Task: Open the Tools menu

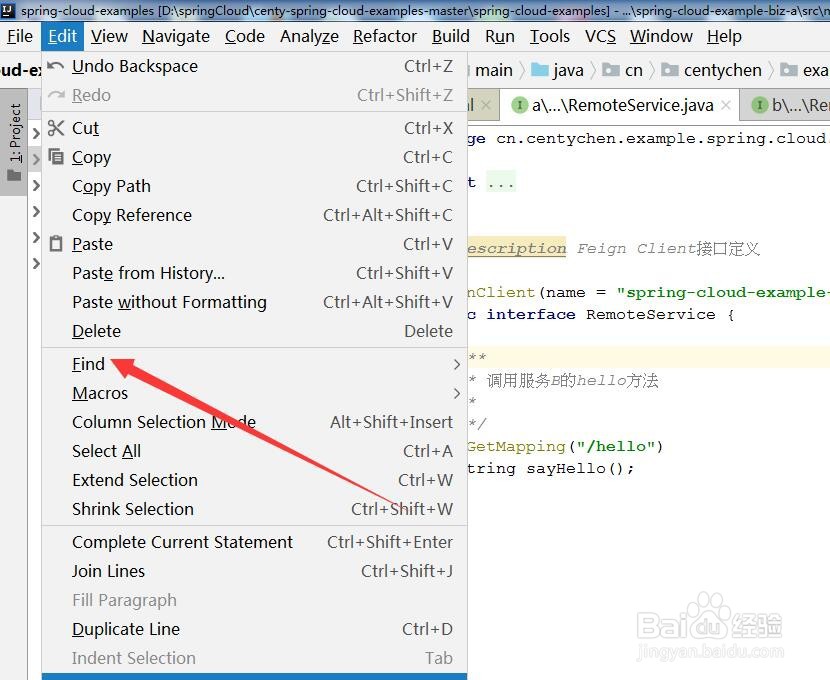Action: coord(549,36)
